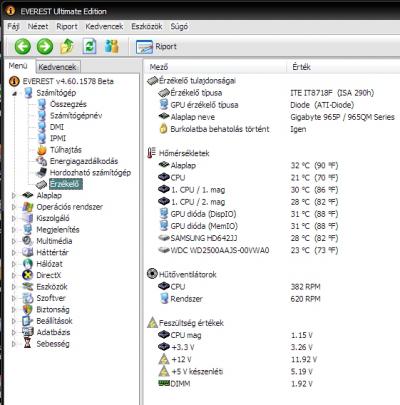
Task: Click the Up level arrow icon
Action: (x=67, y=46)
